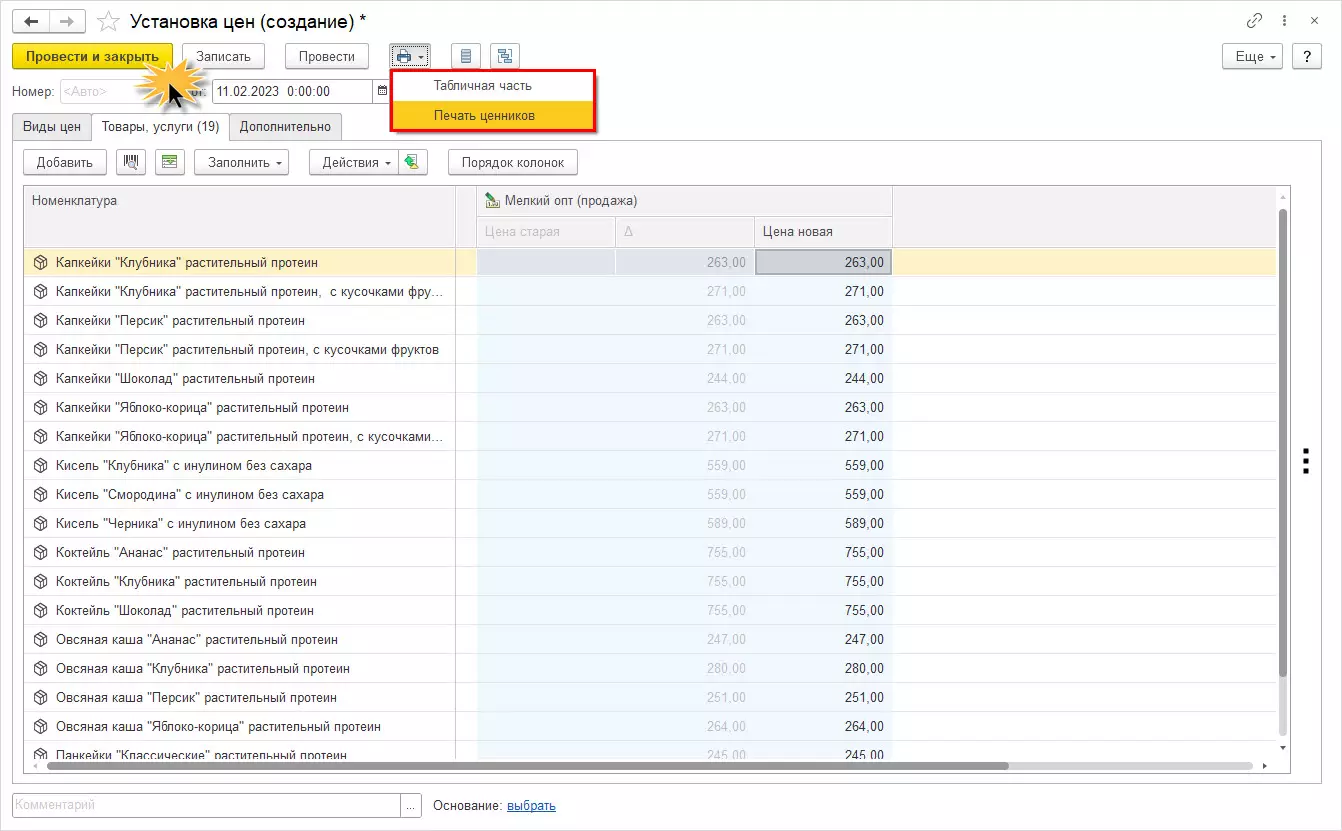Click the выбрать link next to Основание
1342x831 pixels.
(531, 806)
